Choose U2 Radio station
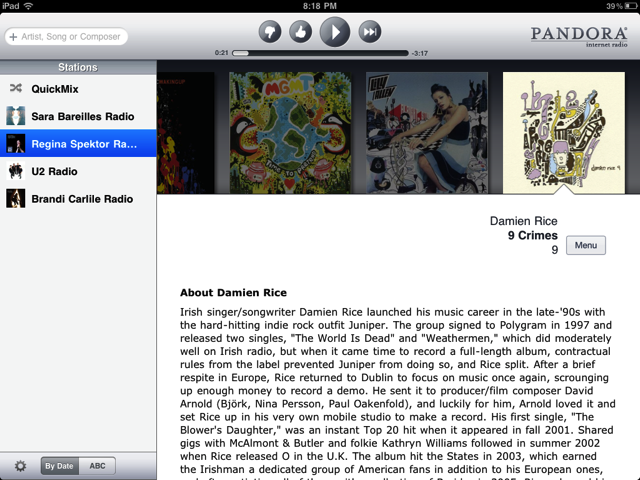Image resolution: width=640 pixels, height=480 pixels. (78, 171)
